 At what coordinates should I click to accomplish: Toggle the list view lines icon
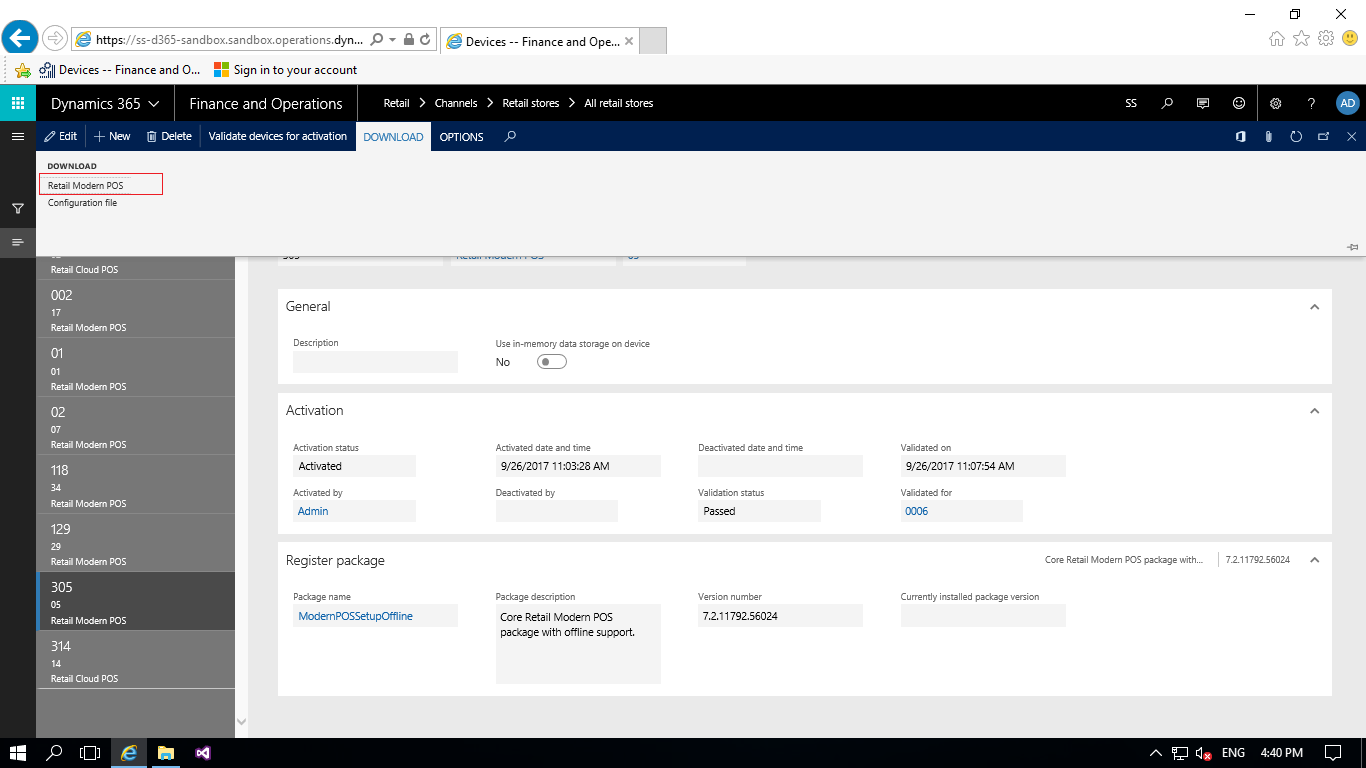pos(18,242)
